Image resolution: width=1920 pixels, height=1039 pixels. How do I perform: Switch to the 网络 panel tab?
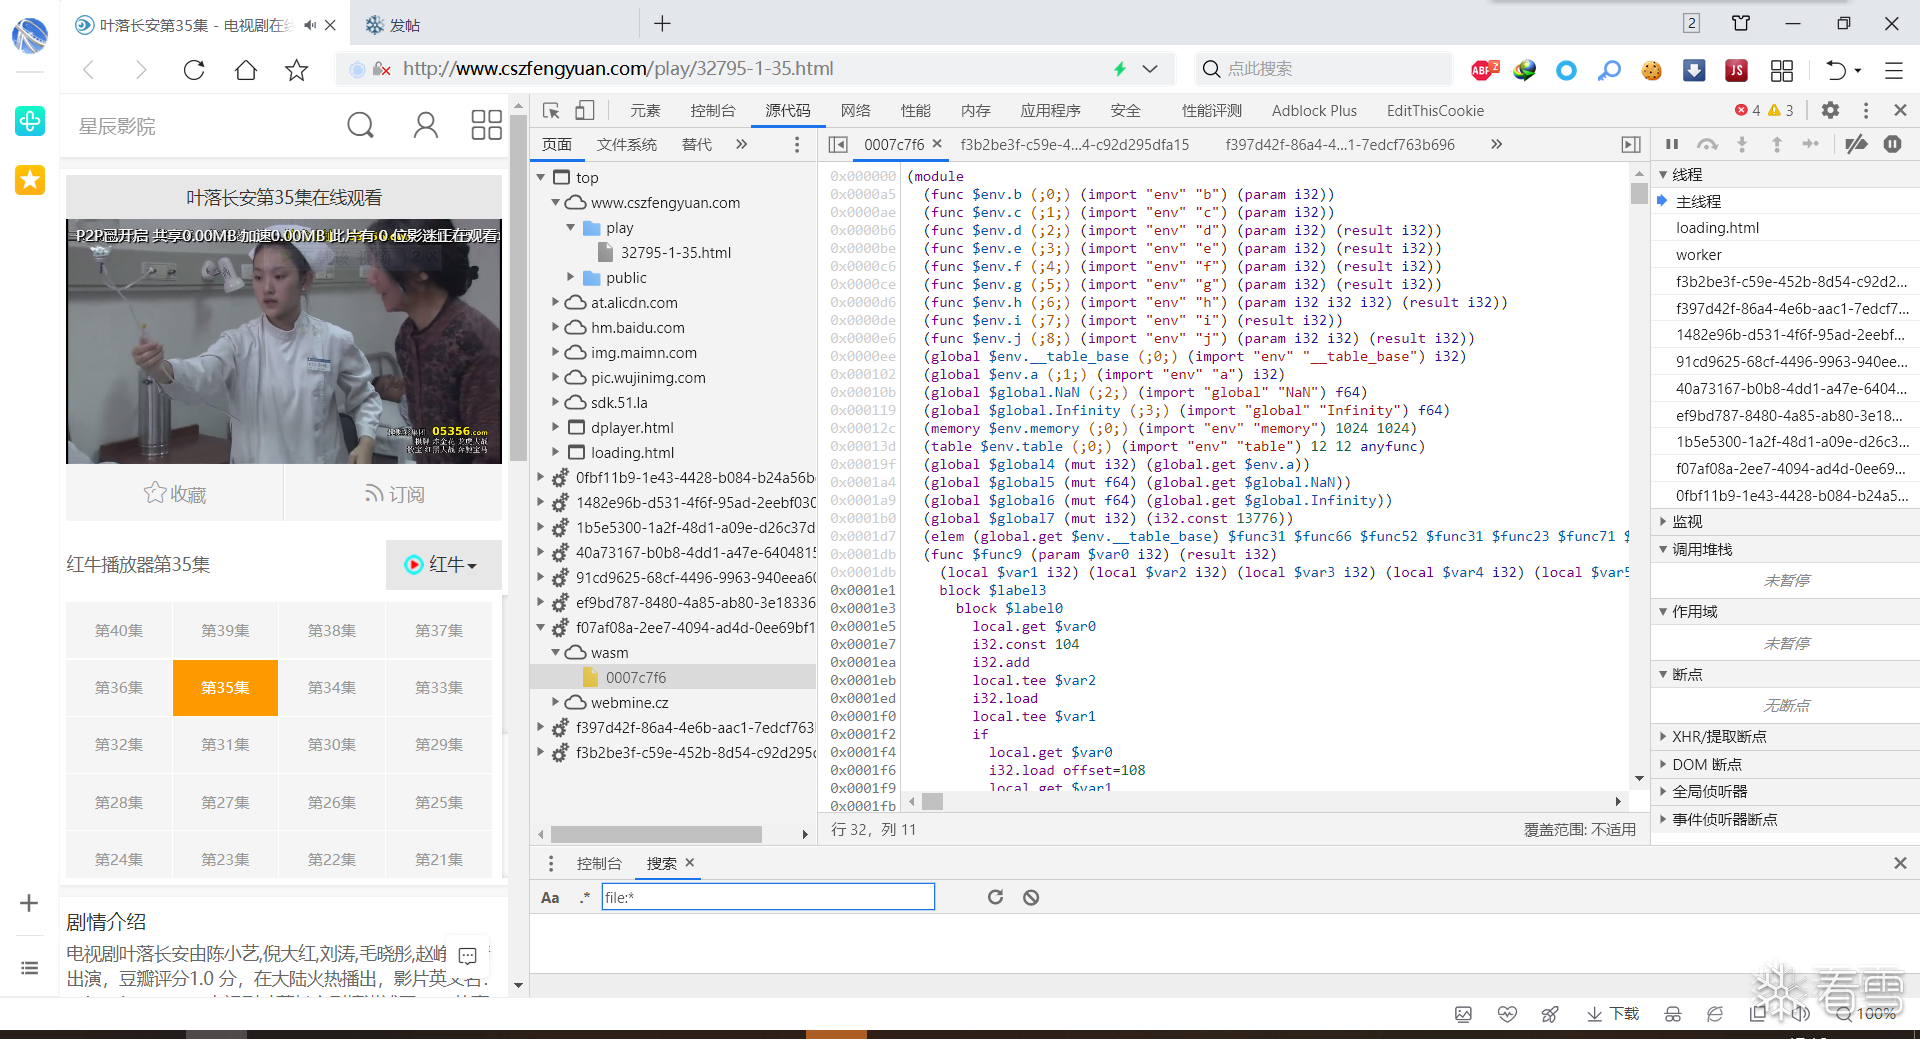855,110
